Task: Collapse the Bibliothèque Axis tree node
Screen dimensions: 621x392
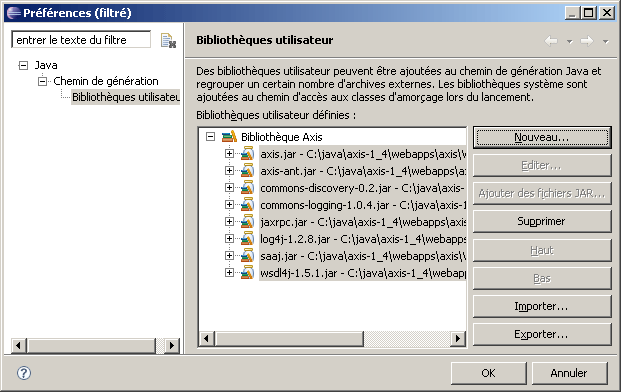Action: (210, 137)
